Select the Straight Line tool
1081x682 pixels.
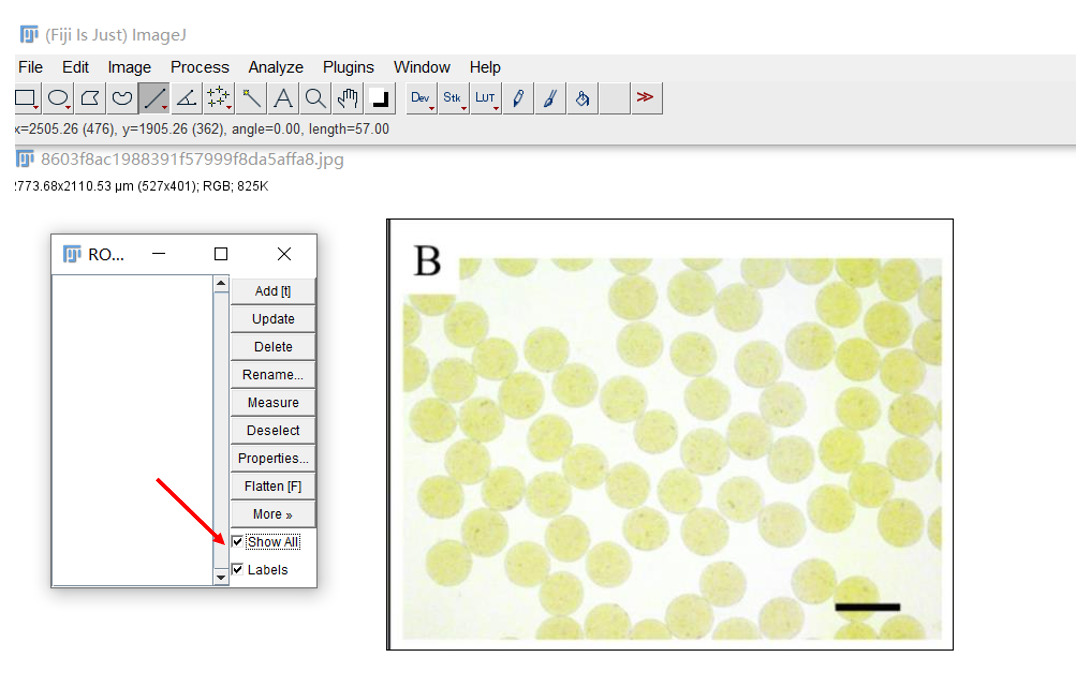point(154,98)
